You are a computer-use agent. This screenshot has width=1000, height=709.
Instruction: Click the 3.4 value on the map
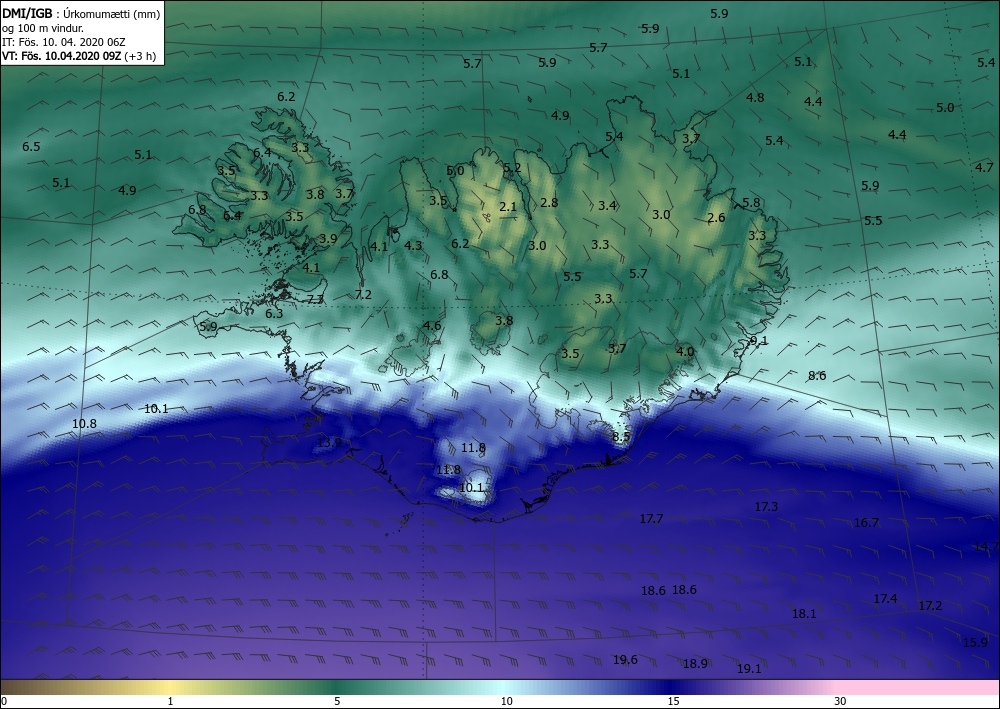click(x=607, y=205)
